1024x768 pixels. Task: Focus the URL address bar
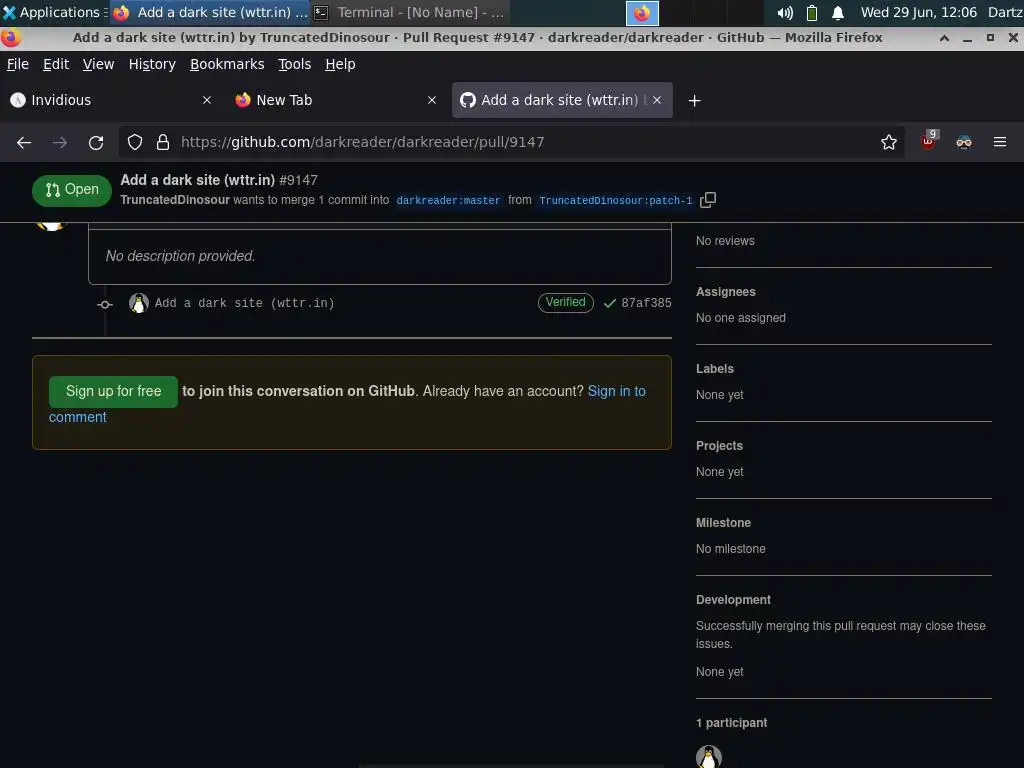(511, 142)
